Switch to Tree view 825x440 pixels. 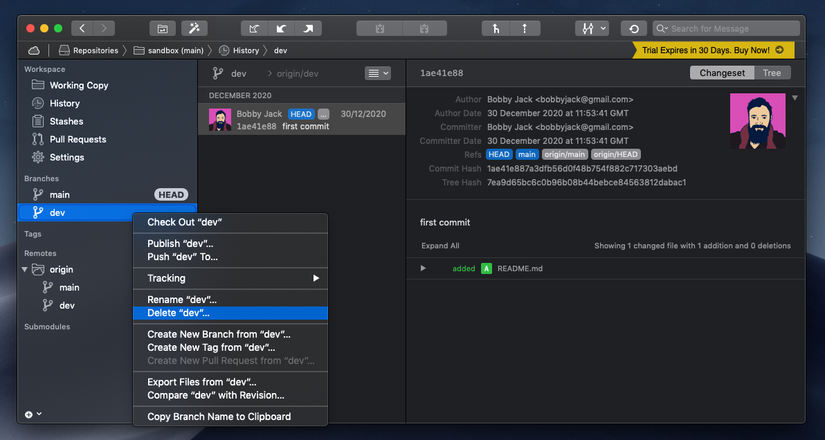[771, 73]
